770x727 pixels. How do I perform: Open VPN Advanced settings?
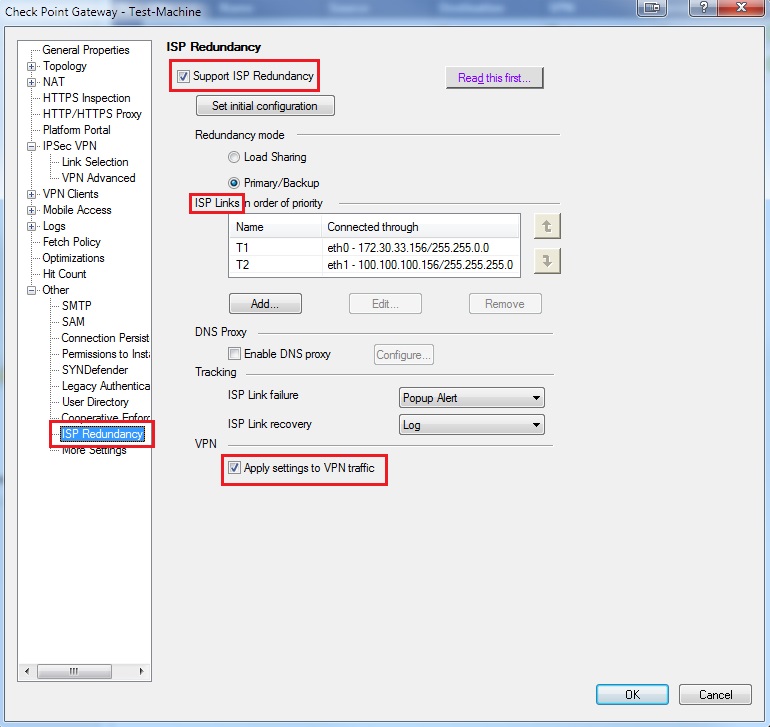[x=99, y=178]
